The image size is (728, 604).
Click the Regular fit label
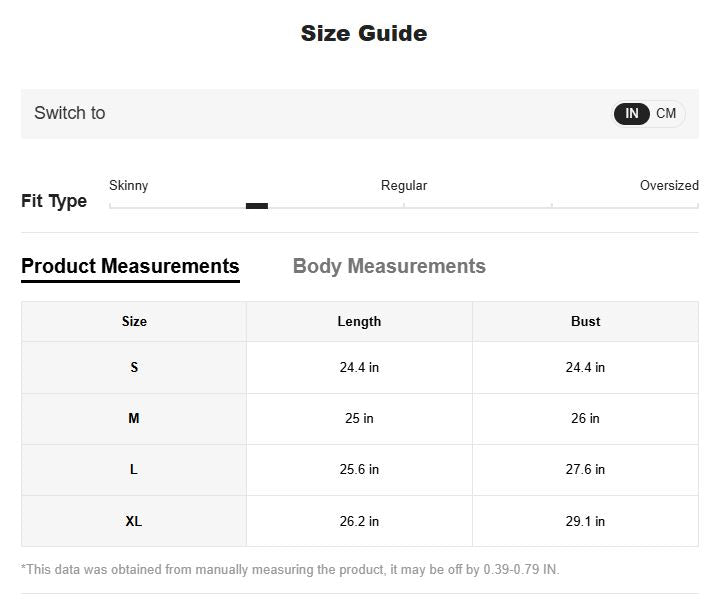coord(404,185)
